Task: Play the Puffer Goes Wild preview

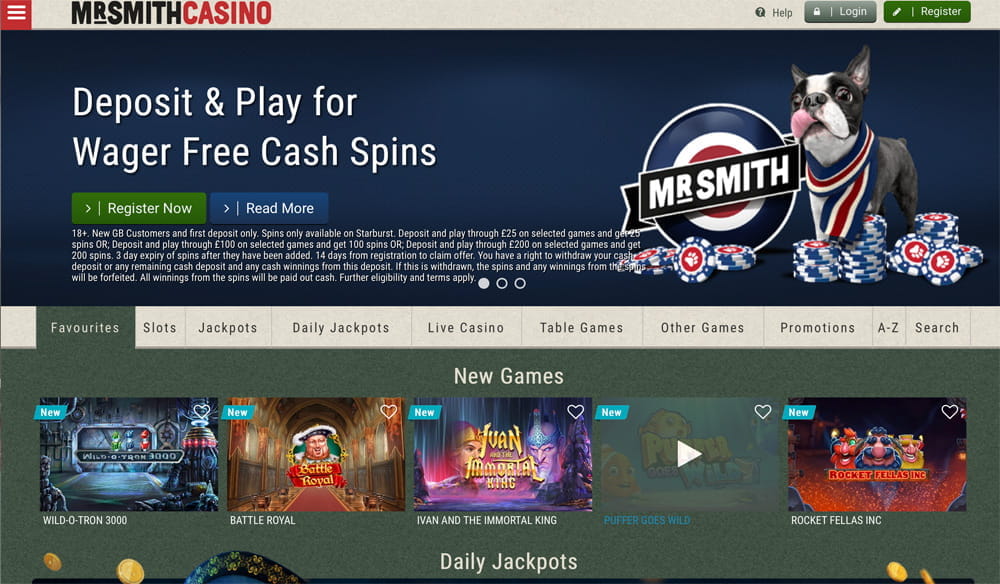Action: (689, 454)
